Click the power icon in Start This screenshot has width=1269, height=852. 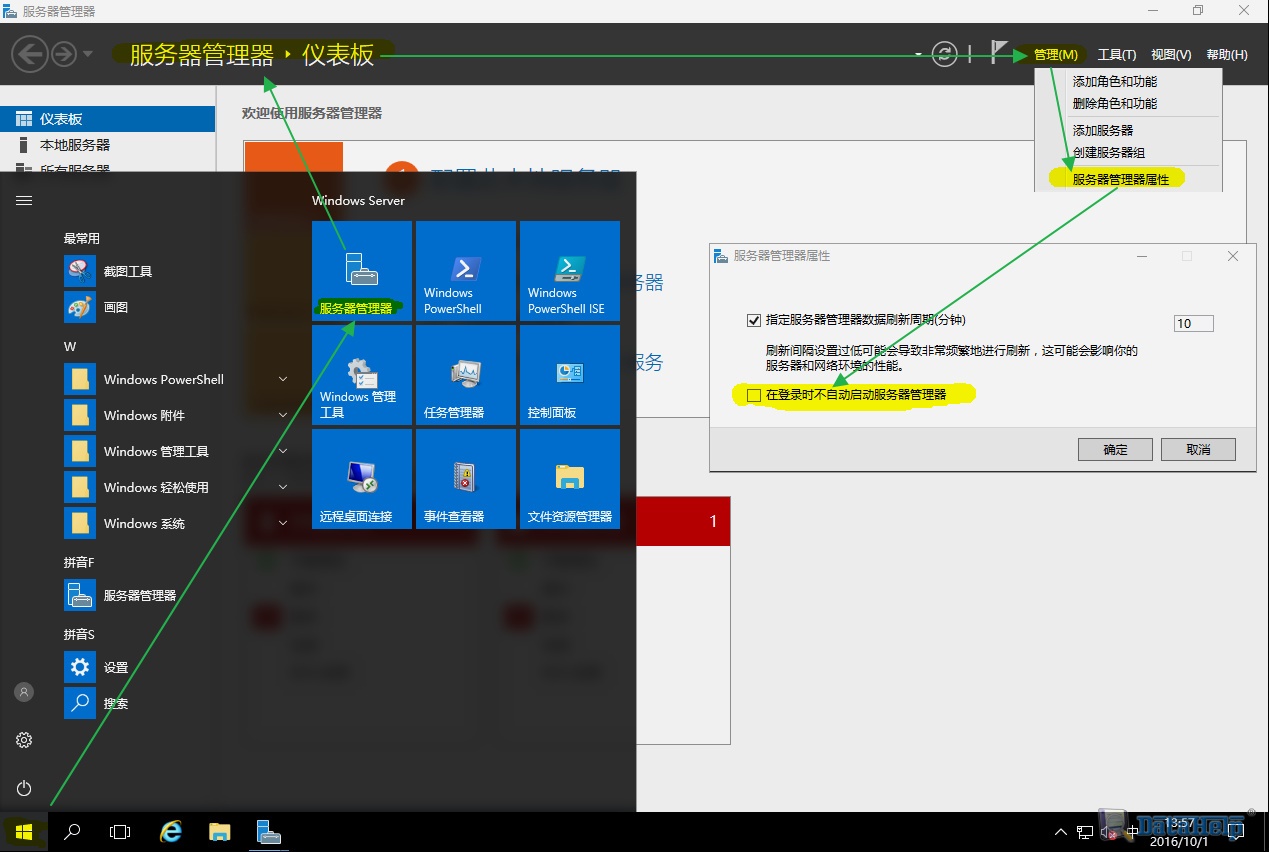click(x=24, y=788)
